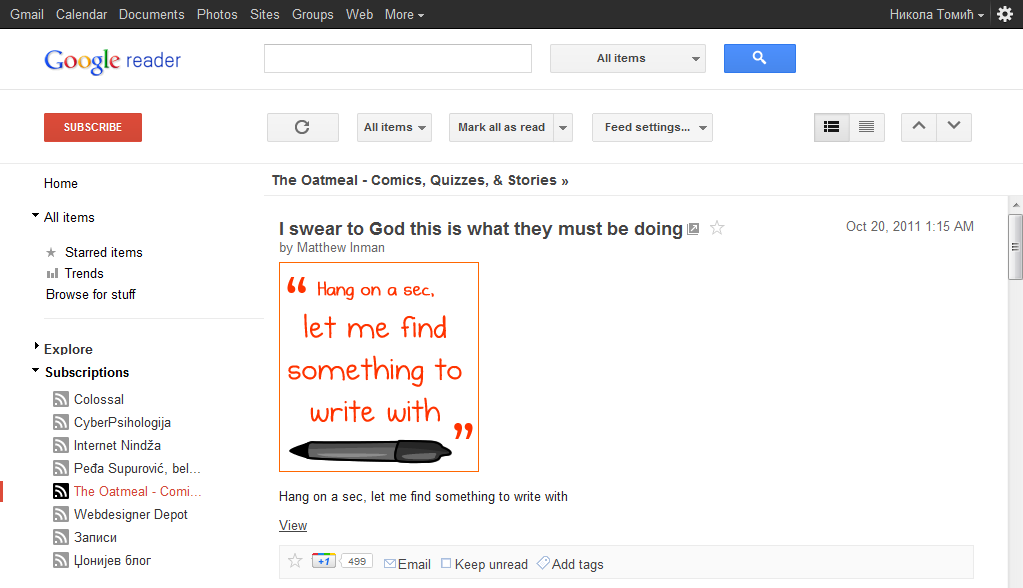Expand the Explore section
This screenshot has width=1023, height=588.
pos(37,346)
